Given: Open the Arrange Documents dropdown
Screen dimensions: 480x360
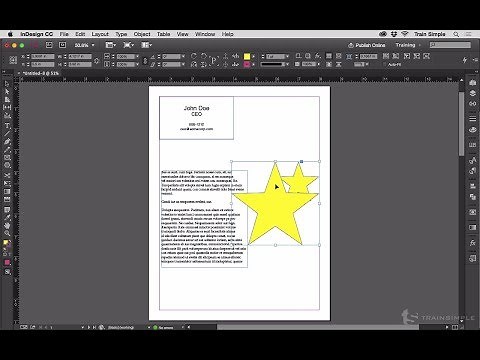Looking at the screenshot, I should coord(146,45).
